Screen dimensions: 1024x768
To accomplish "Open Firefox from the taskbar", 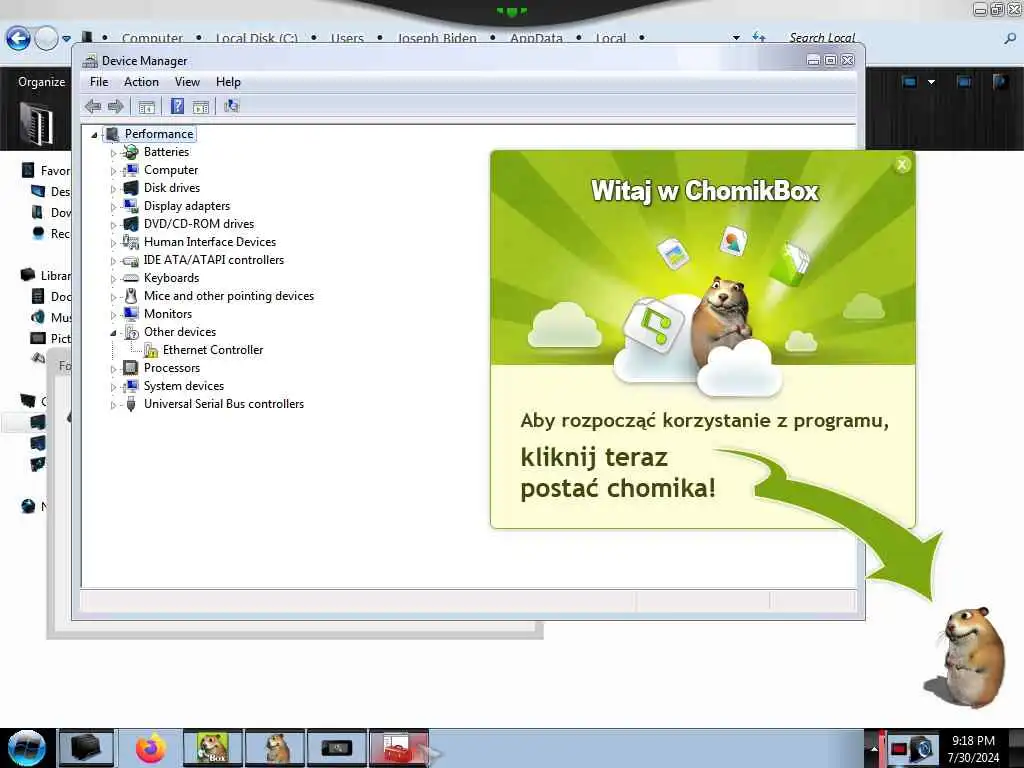I will pyautogui.click(x=151, y=748).
